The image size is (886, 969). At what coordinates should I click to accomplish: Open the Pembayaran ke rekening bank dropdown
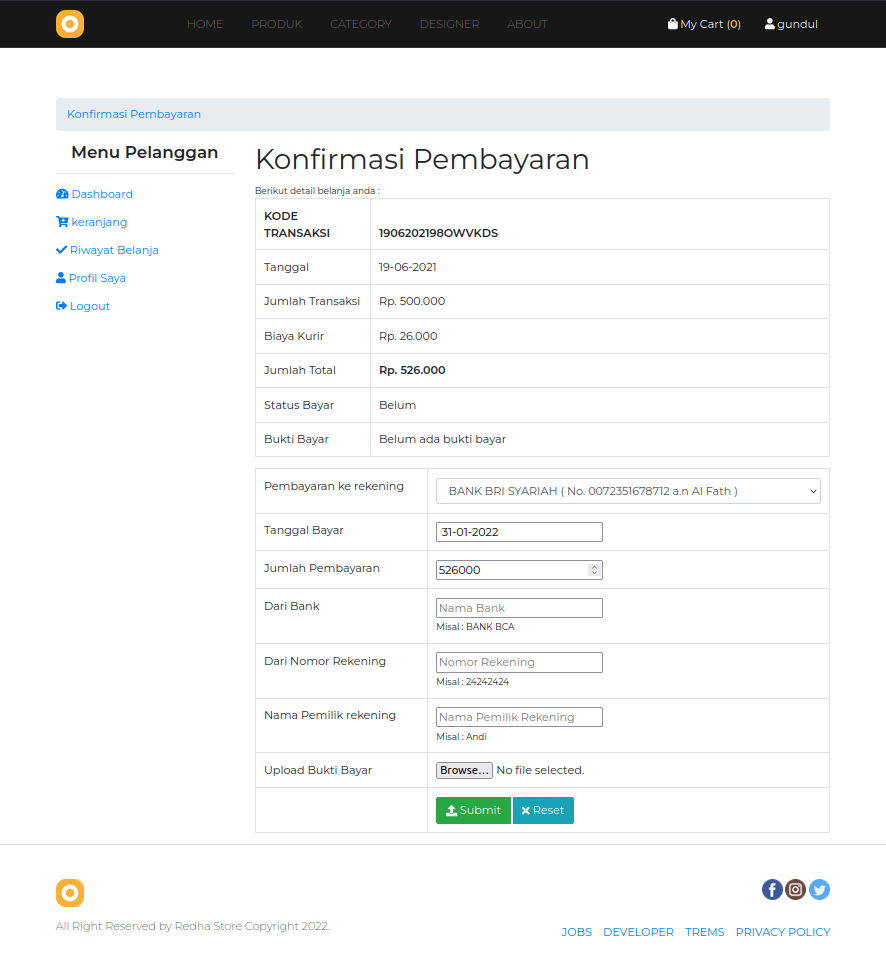tap(627, 490)
